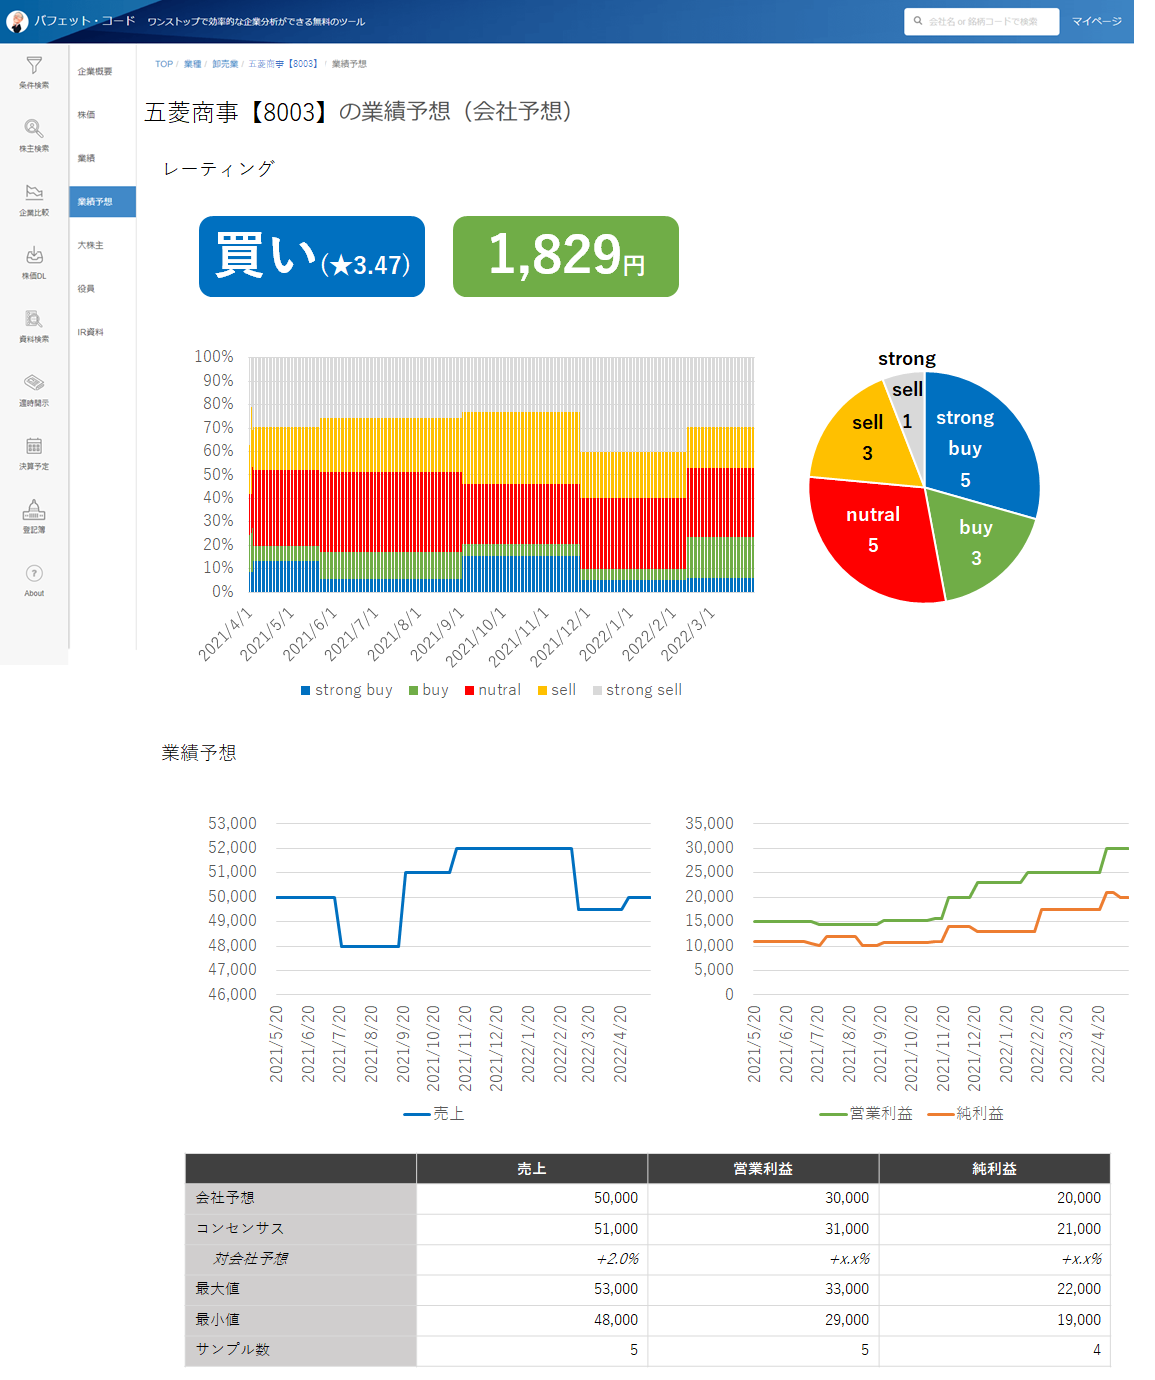Click the blue strong buy legend swatch
The image size is (1155, 1380).
point(306,690)
